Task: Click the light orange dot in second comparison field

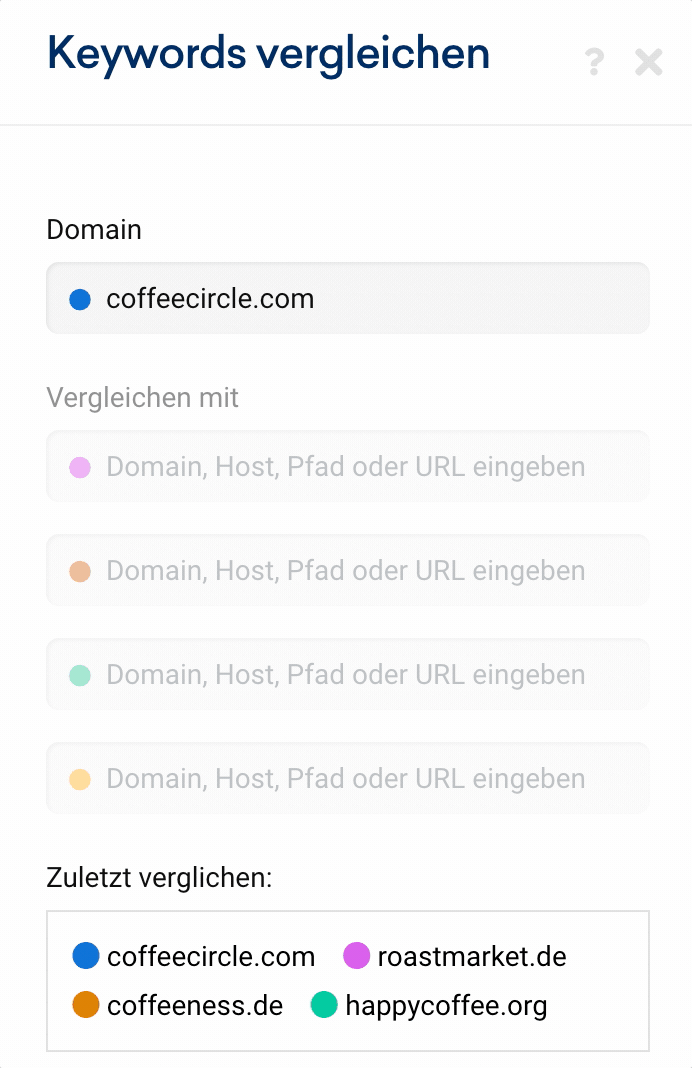Action: [80, 571]
